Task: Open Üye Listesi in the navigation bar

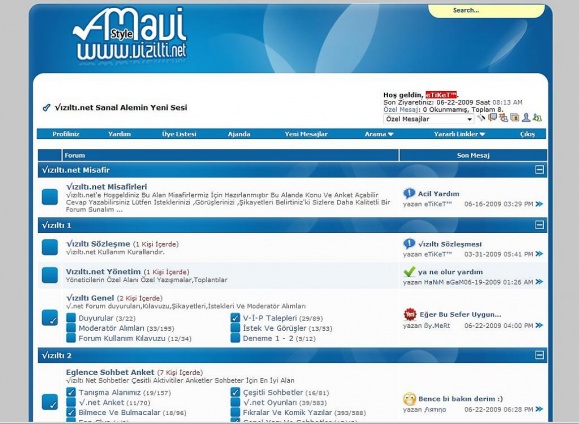Action: 179,134
